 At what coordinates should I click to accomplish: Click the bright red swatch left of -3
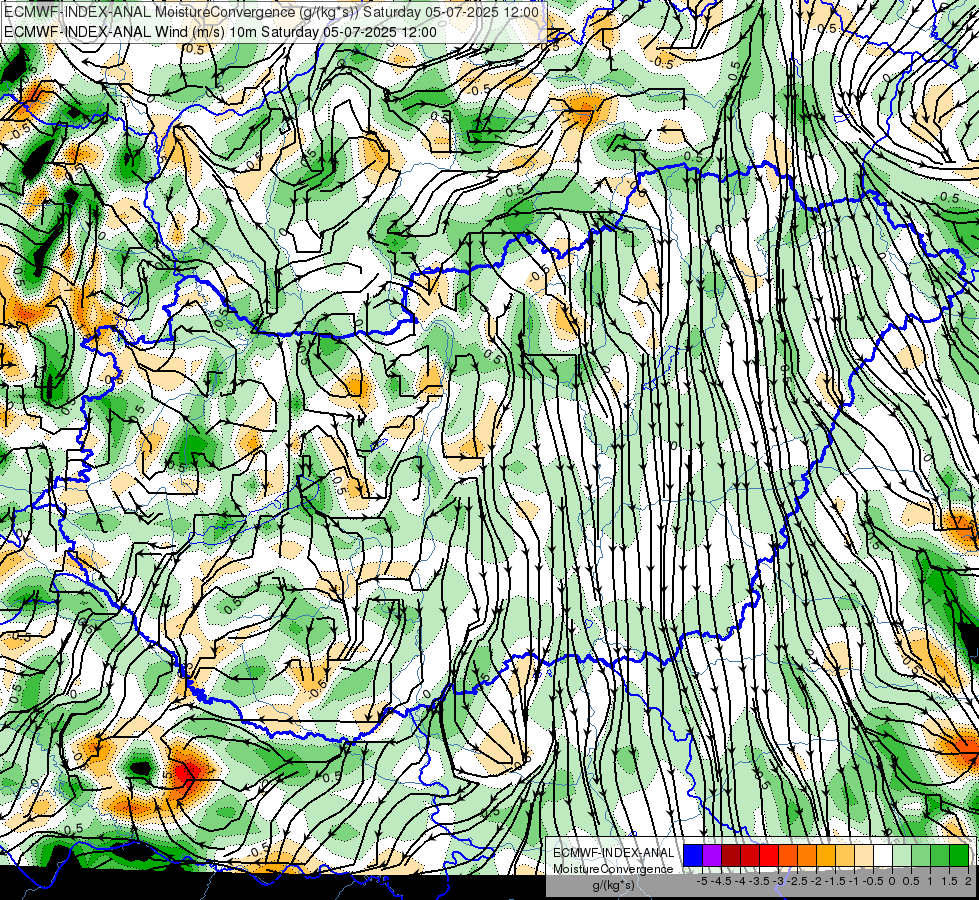pyautogui.click(x=769, y=855)
